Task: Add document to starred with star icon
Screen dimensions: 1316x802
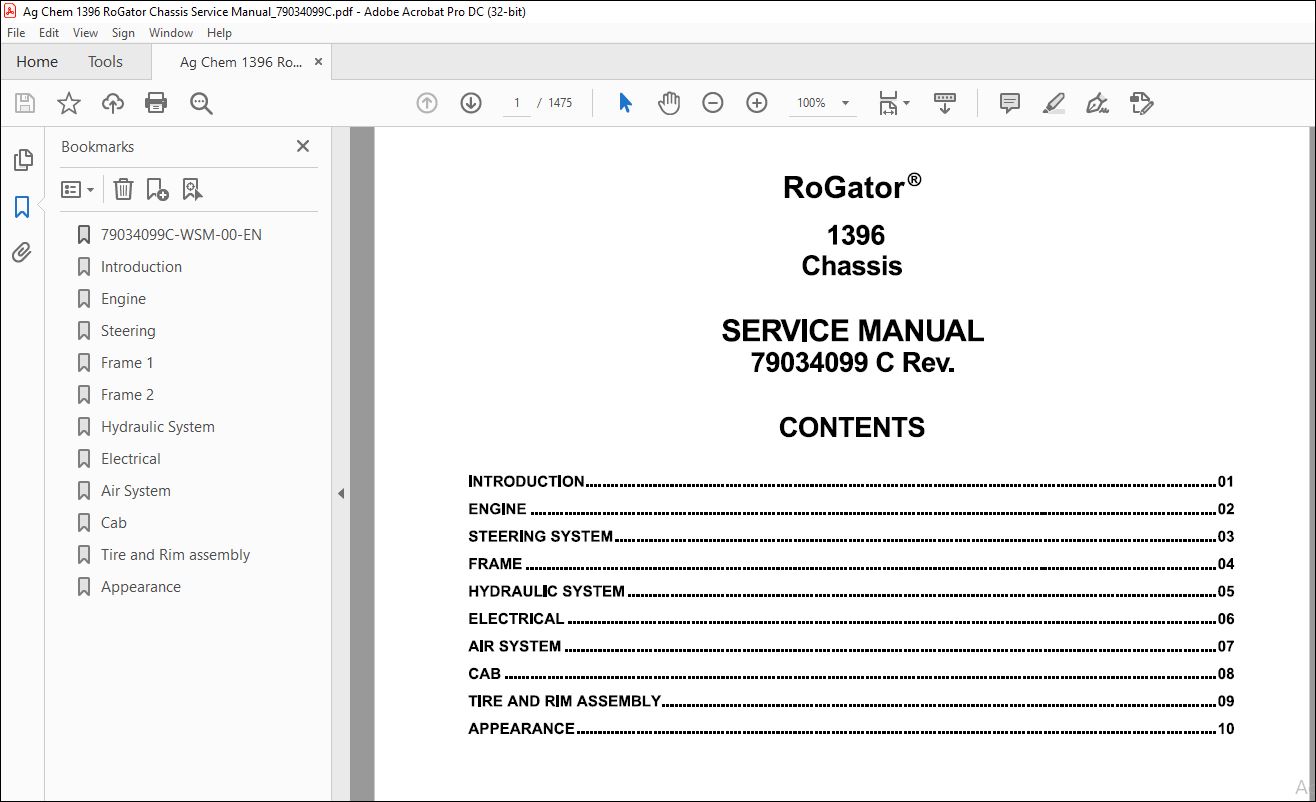Action: pos(69,103)
